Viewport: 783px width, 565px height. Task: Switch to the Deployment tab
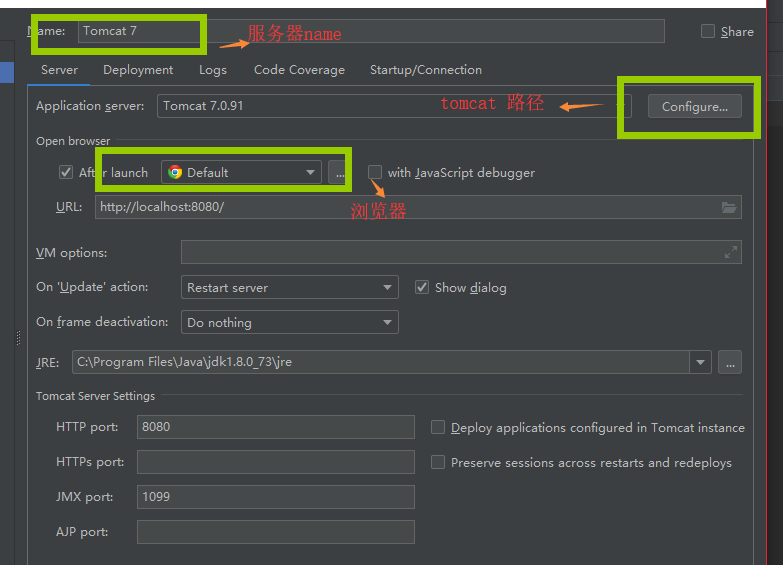tap(138, 70)
